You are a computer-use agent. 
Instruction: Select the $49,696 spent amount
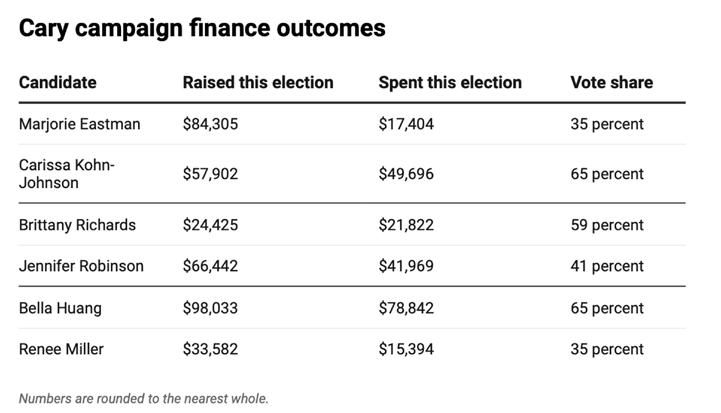(406, 174)
